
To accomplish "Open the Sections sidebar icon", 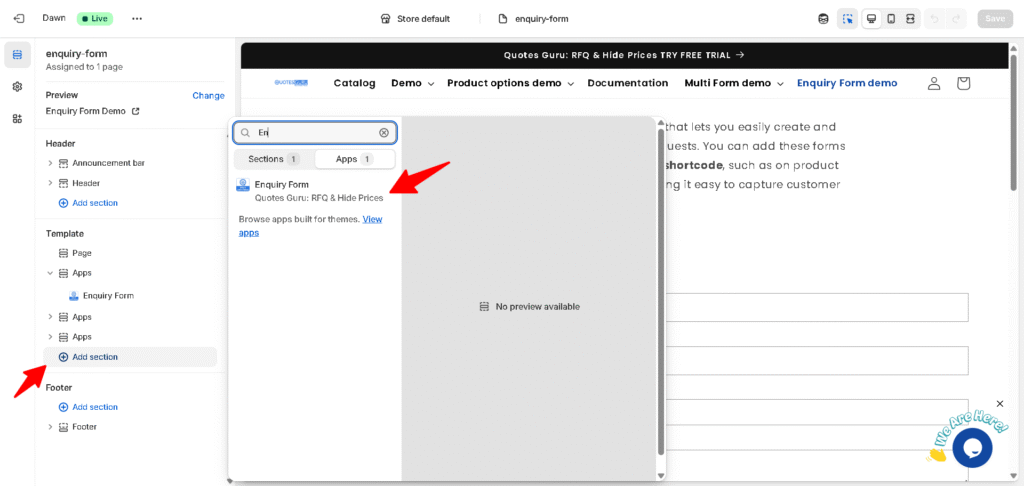I will point(17,55).
